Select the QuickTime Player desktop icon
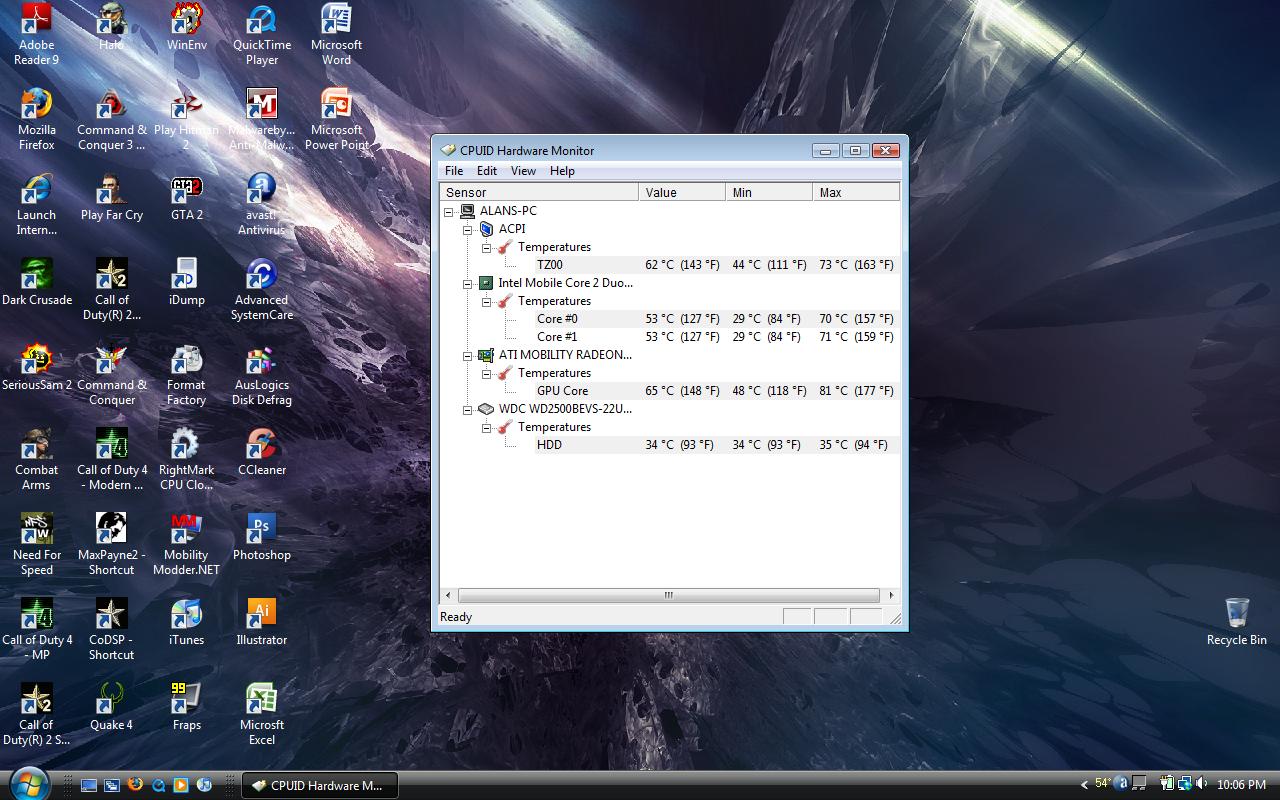The image size is (1280, 800). (262, 34)
